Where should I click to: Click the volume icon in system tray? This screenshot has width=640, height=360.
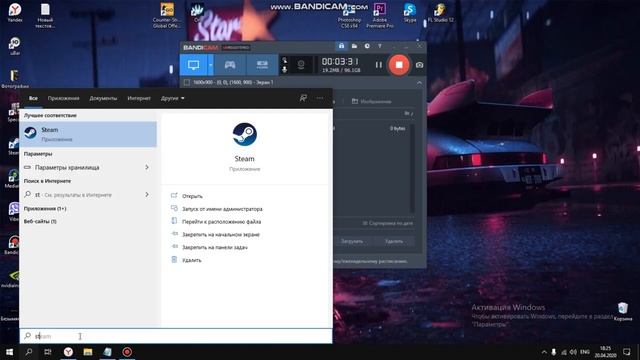pos(573,352)
